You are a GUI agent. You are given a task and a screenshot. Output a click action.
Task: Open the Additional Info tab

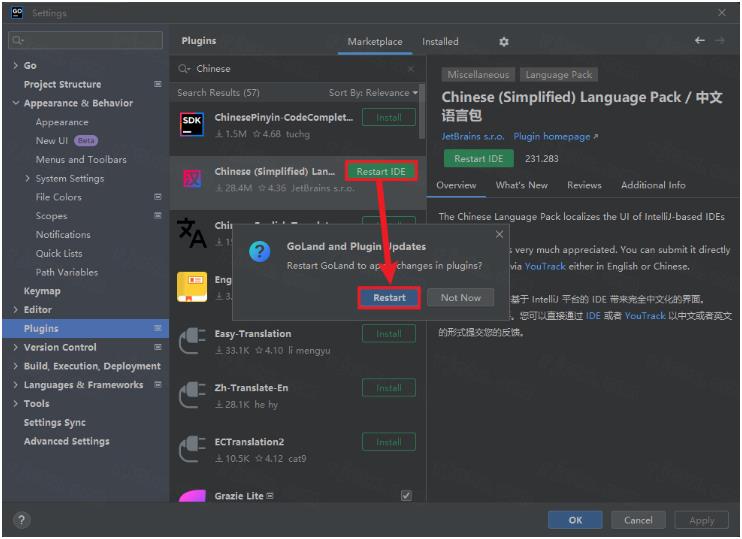tap(653, 185)
